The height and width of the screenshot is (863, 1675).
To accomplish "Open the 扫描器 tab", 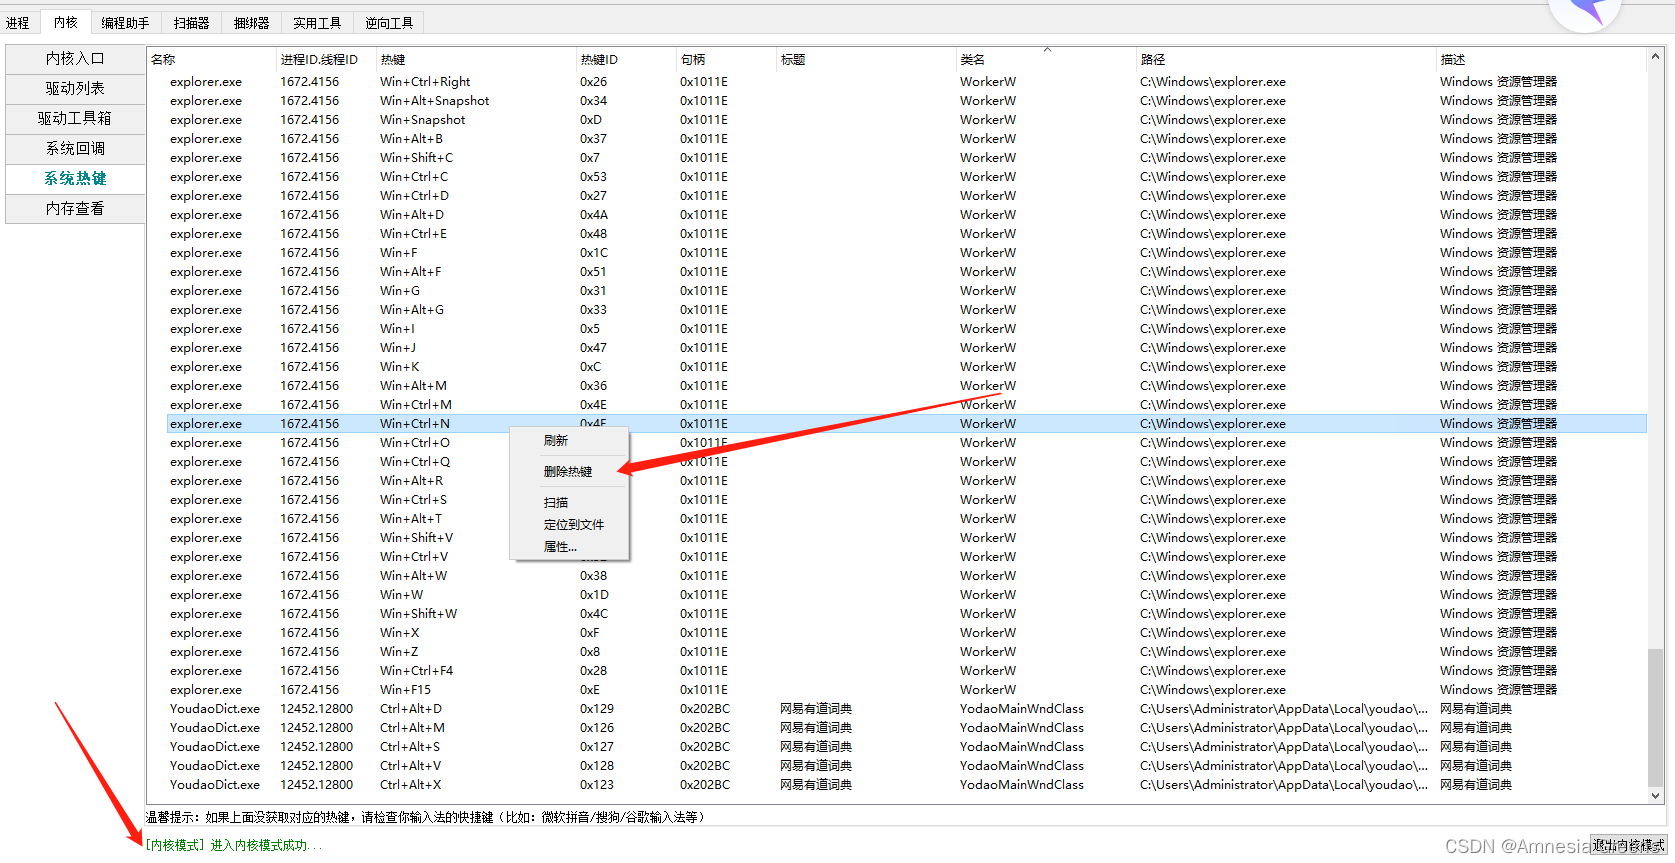I will (191, 22).
